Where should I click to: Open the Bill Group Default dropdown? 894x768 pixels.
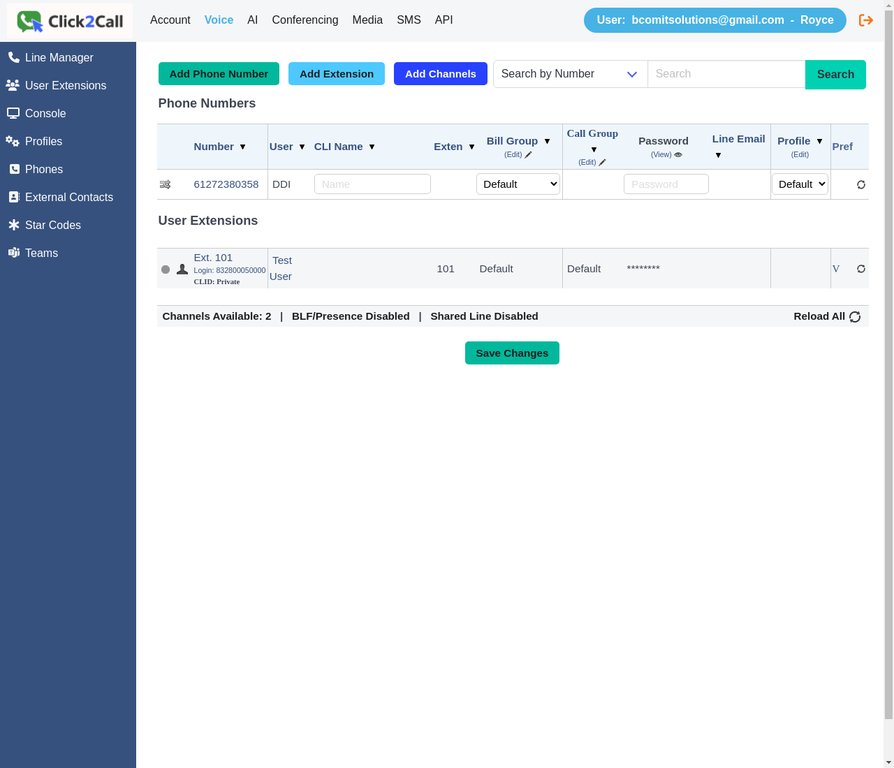518,184
